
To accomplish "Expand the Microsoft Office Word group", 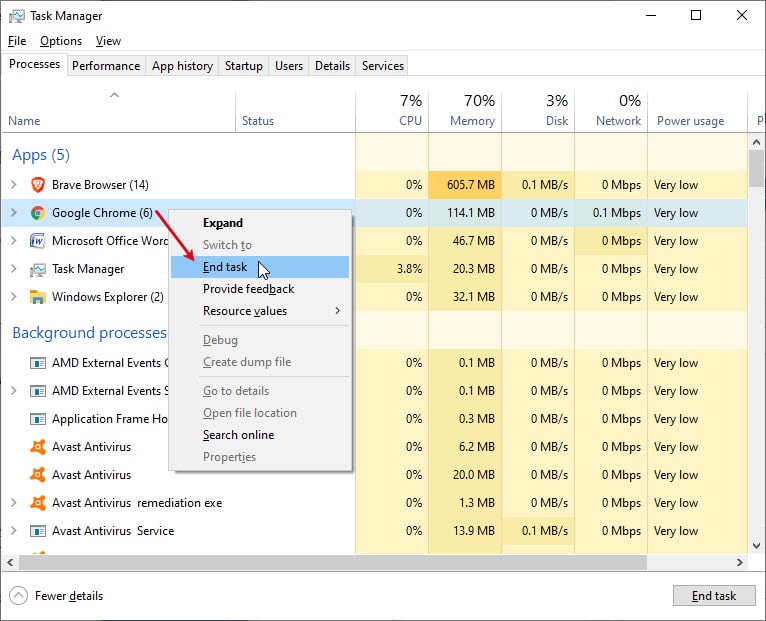I will click(x=14, y=240).
